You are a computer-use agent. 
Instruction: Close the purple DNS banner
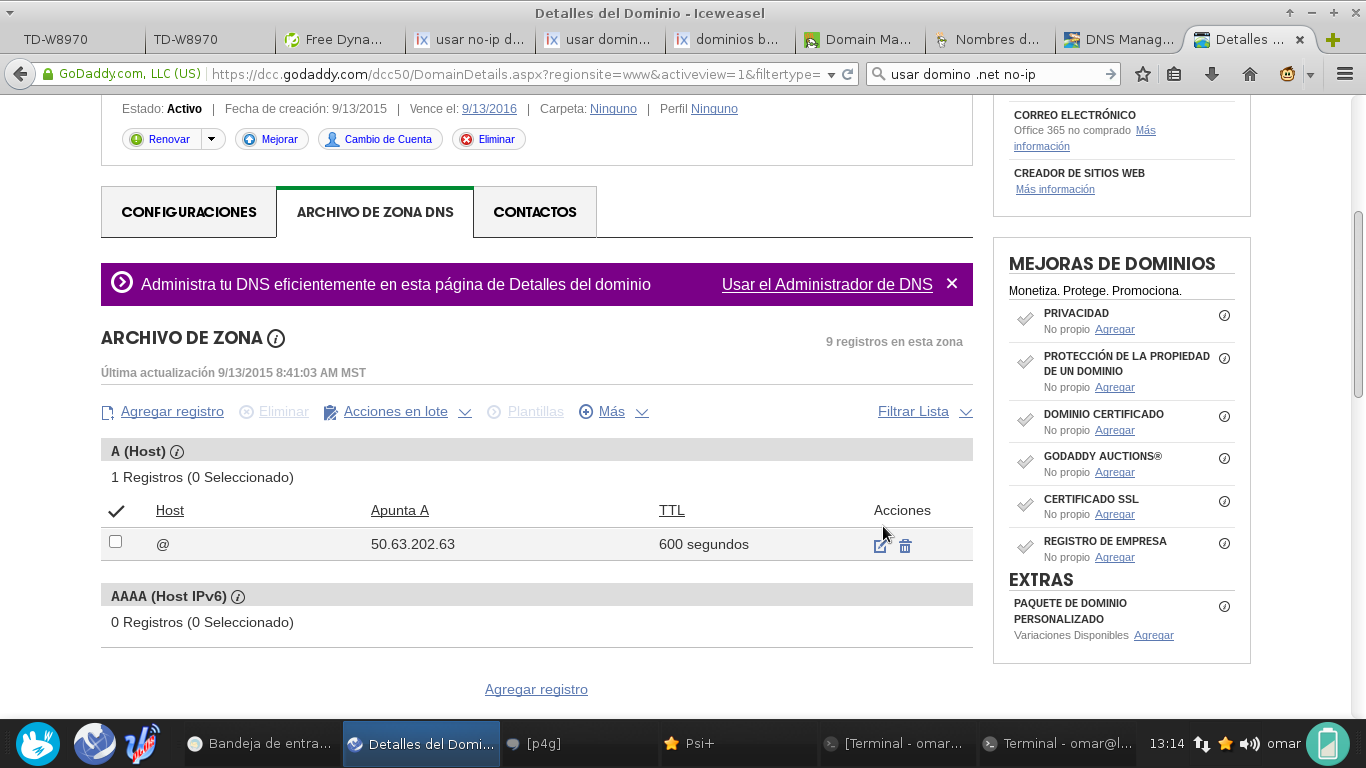pyautogui.click(x=952, y=284)
